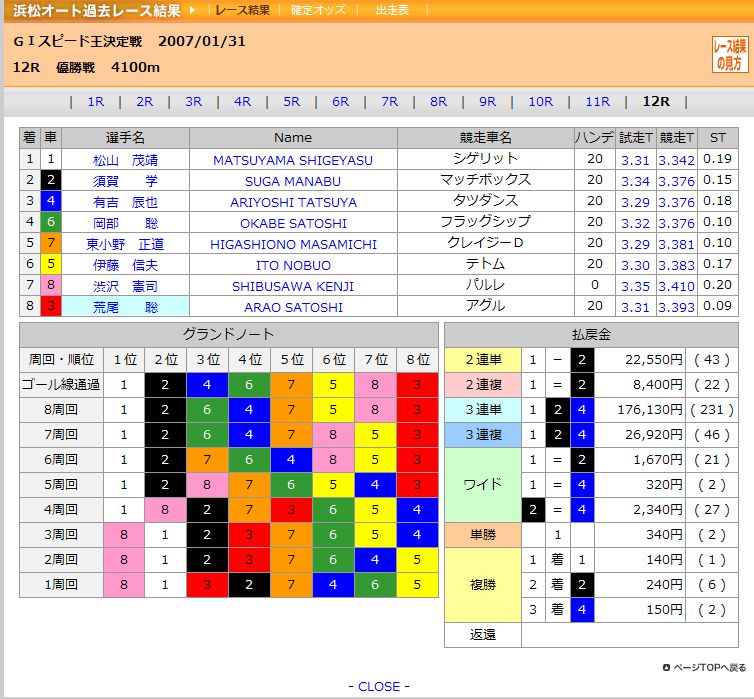The height and width of the screenshot is (699, 754).
Task: Click machine name シゲリット
Action: [485, 159]
